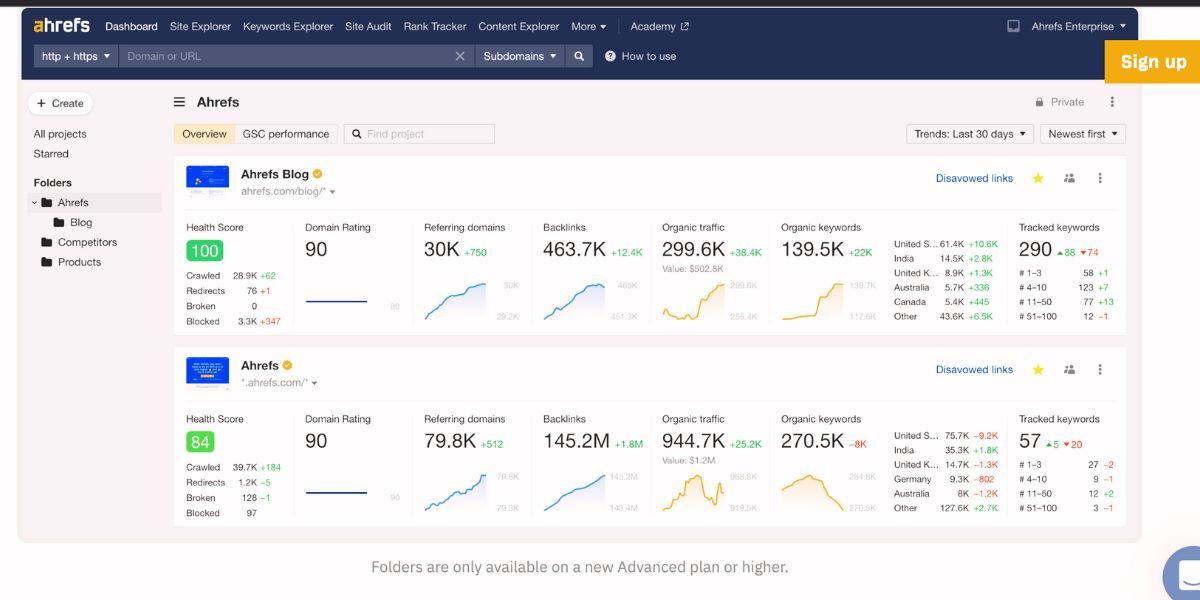This screenshot has width=1200, height=600.
Task: Click the team sharing icon for the Ahrefs project
Action: point(1068,369)
